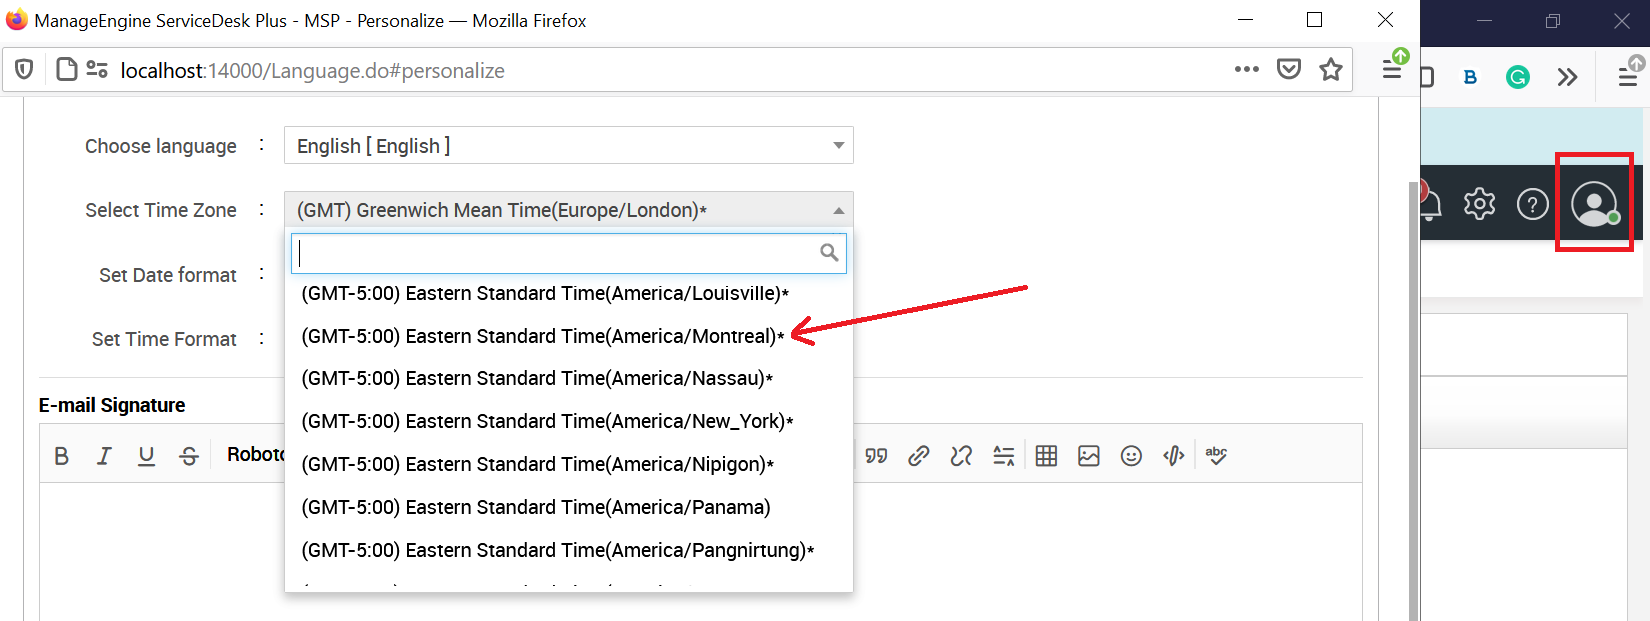Viewport: 1650px width, 621px height.
Task: Click the insert link icon
Action: (918, 456)
